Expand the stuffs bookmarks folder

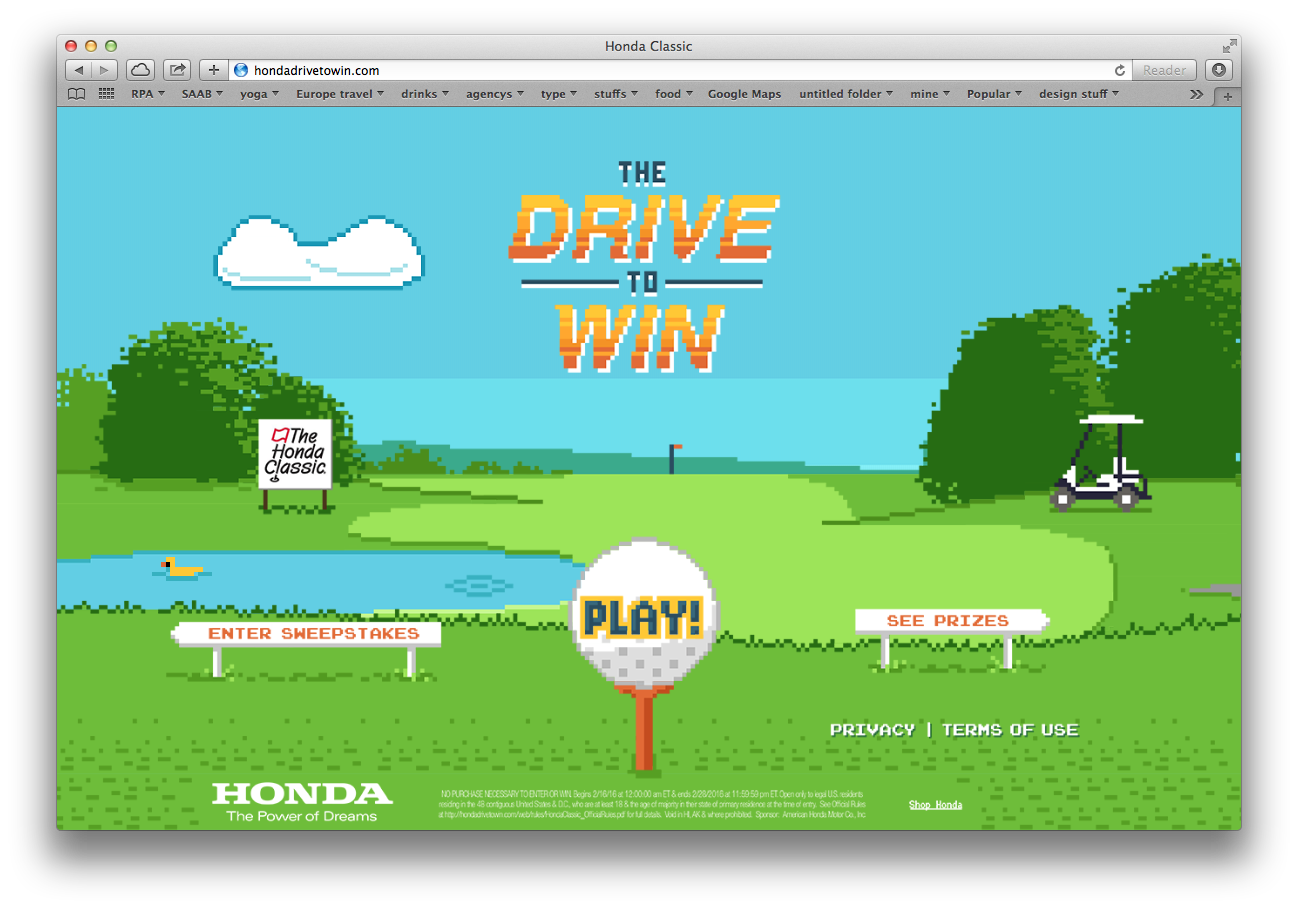click(616, 94)
